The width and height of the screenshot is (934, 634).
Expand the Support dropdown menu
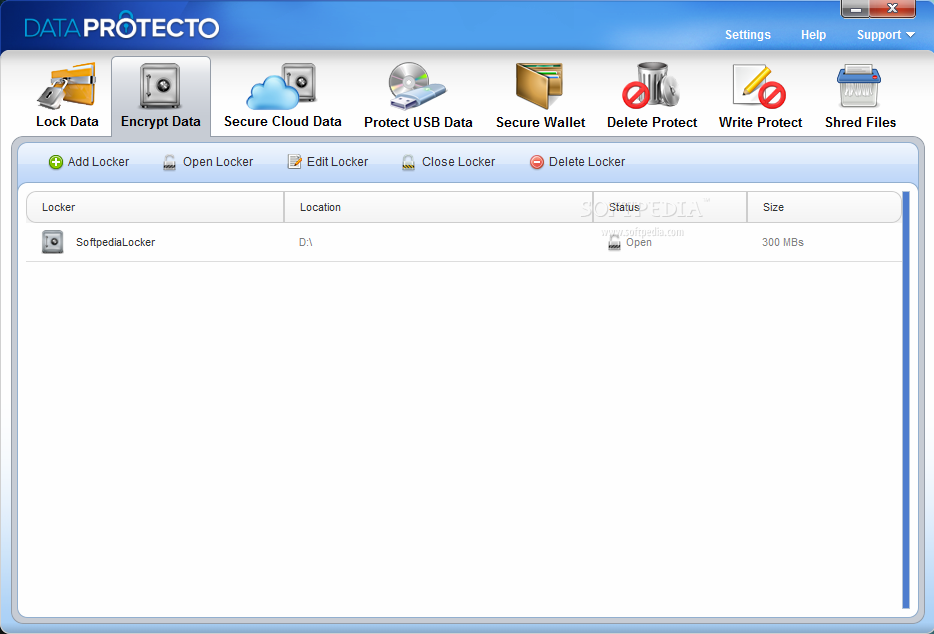tap(885, 35)
